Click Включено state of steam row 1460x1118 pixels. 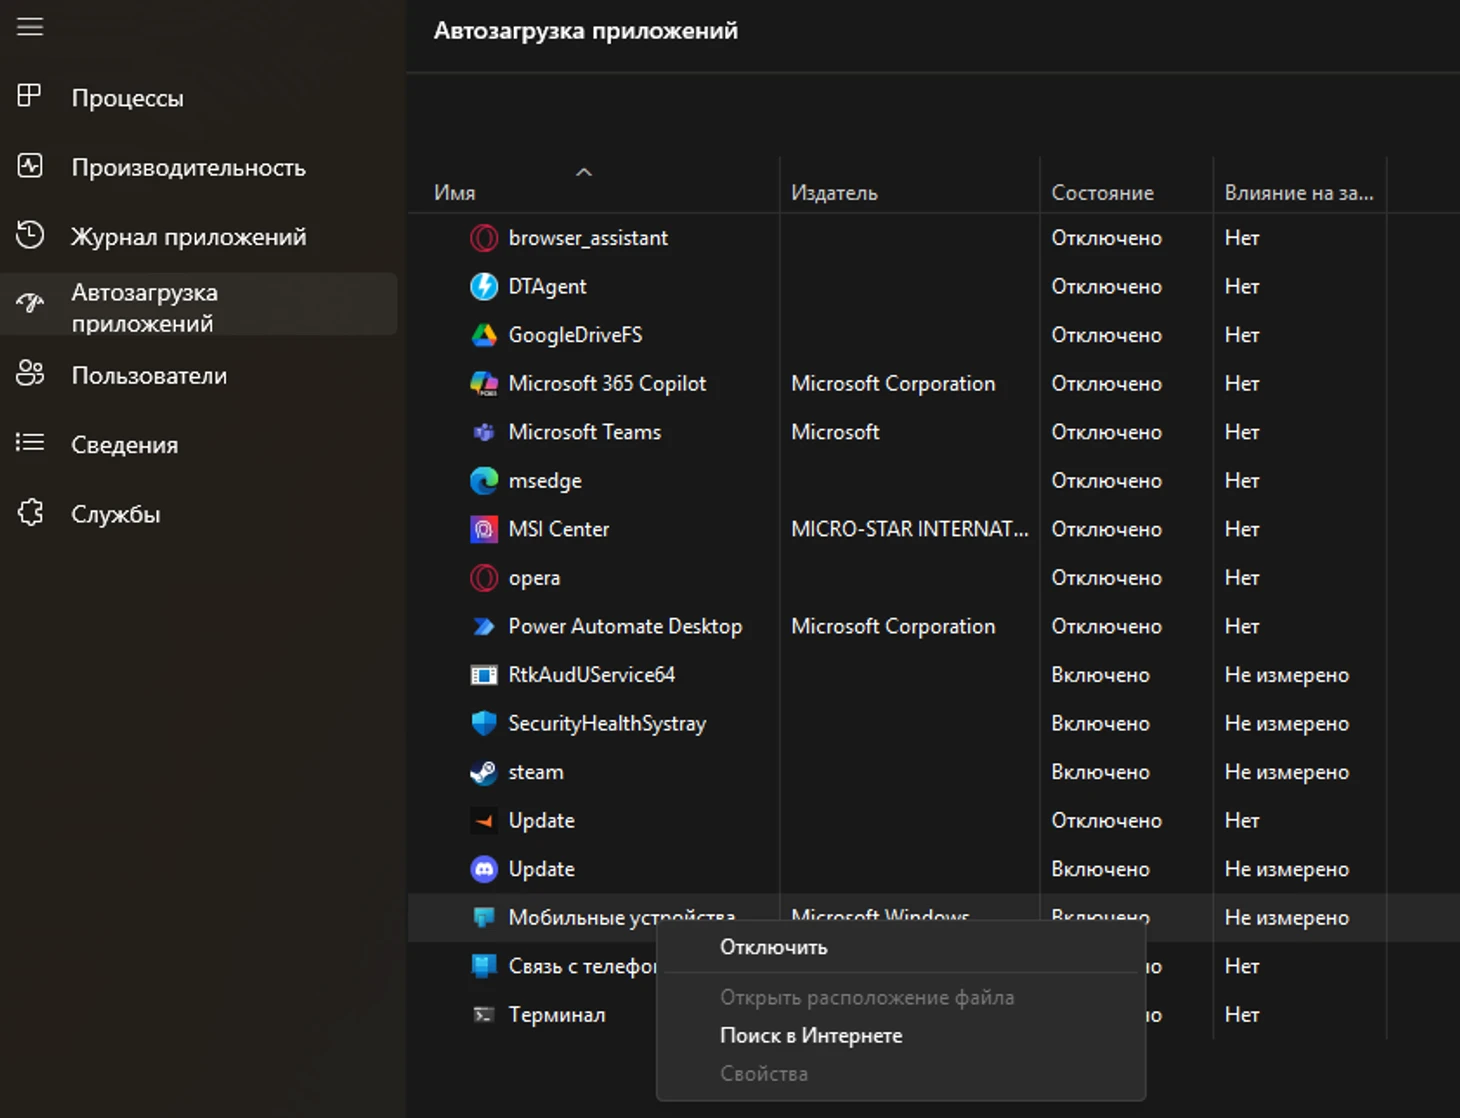[1100, 772]
